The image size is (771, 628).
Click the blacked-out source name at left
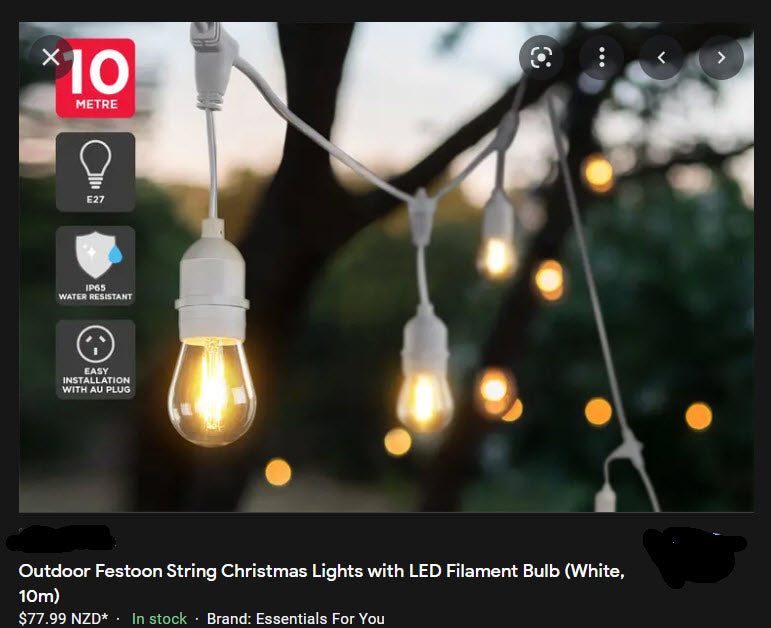[60, 538]
